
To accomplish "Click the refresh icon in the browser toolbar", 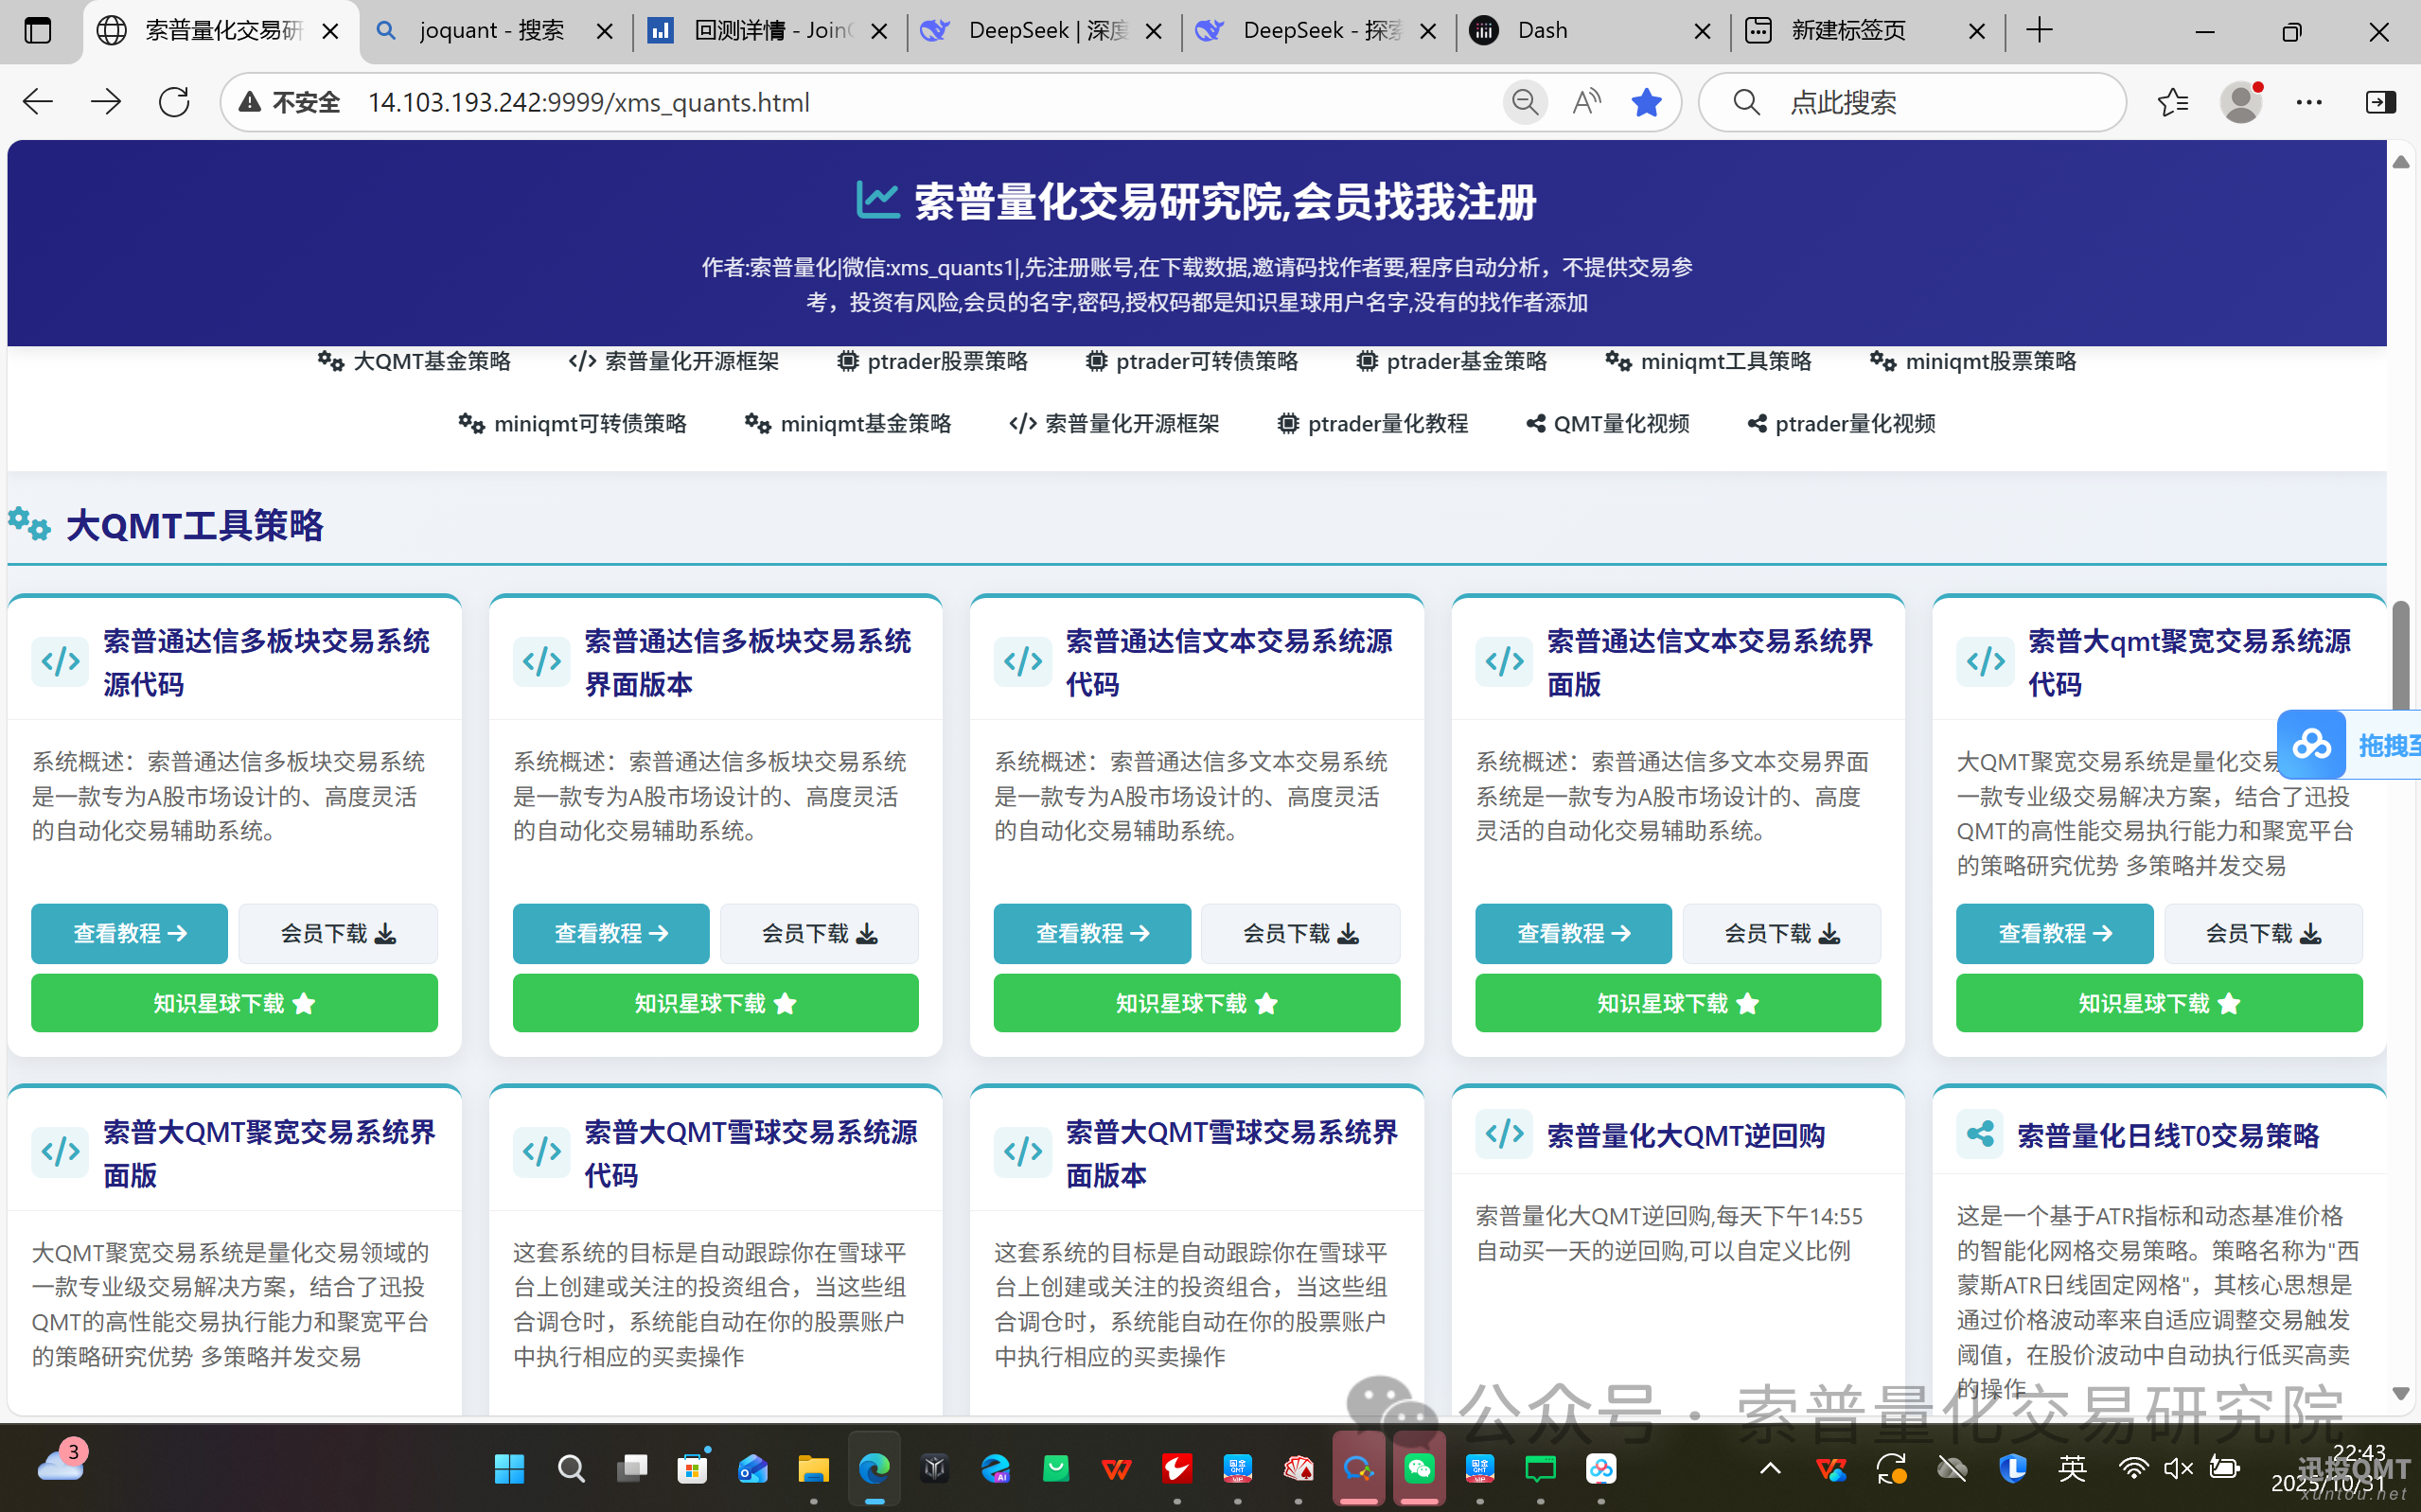I will click(173, 101).
